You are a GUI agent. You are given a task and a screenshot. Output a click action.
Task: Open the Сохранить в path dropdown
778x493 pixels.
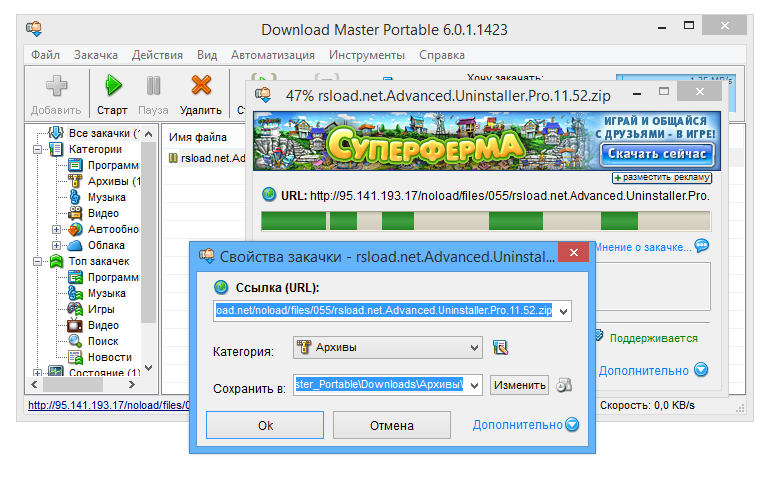[x=474, y=385]
